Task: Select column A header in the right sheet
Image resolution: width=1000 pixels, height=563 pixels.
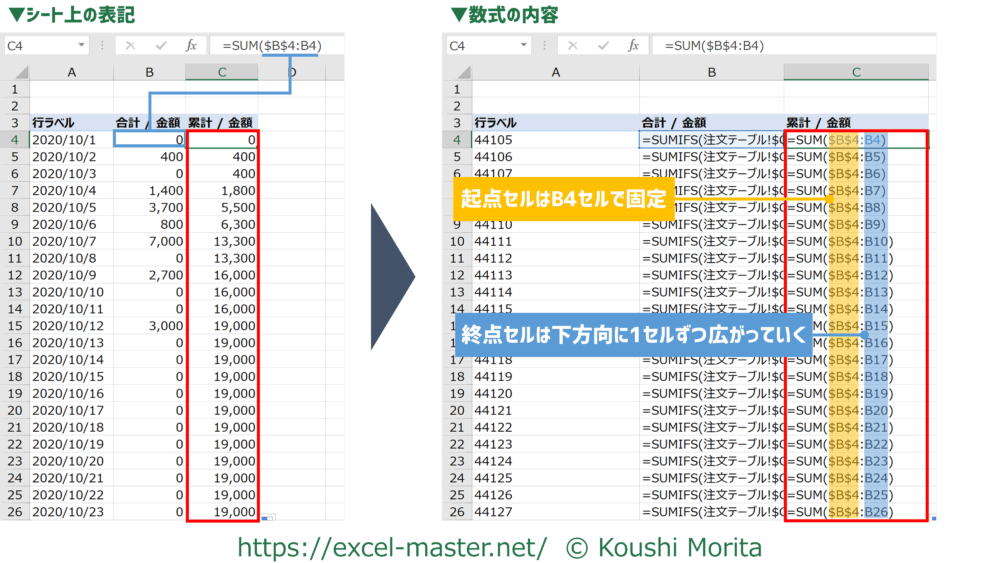Action: pos(555,72)
